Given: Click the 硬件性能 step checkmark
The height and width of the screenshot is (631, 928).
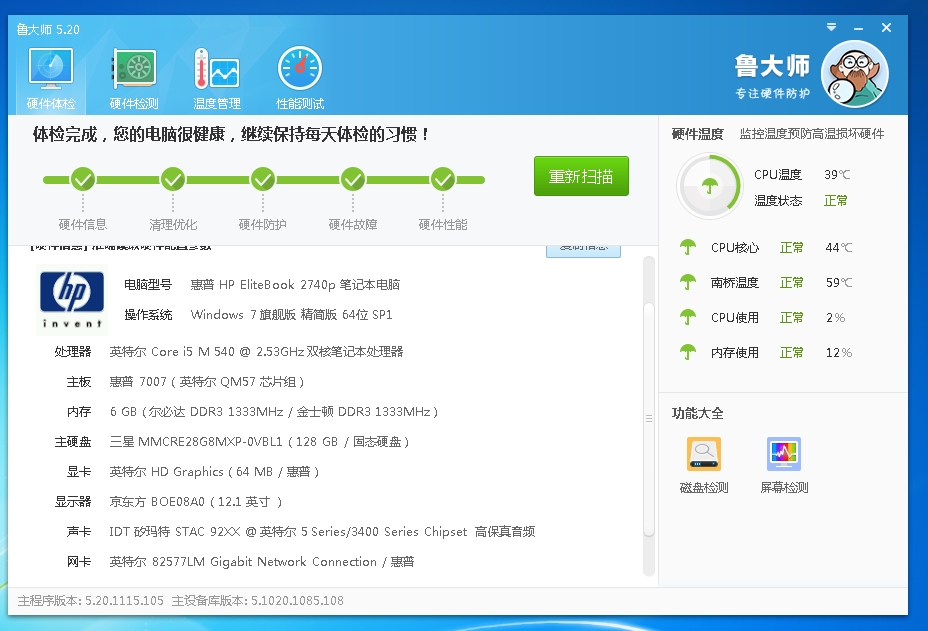Looking at the screenshot, I should [x=443, y=179].
